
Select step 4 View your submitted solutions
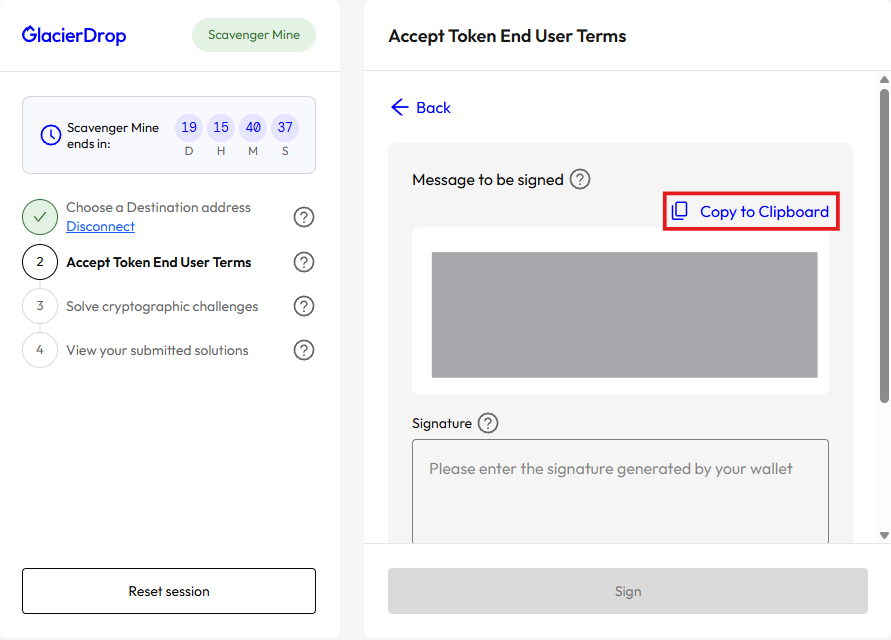157,350
